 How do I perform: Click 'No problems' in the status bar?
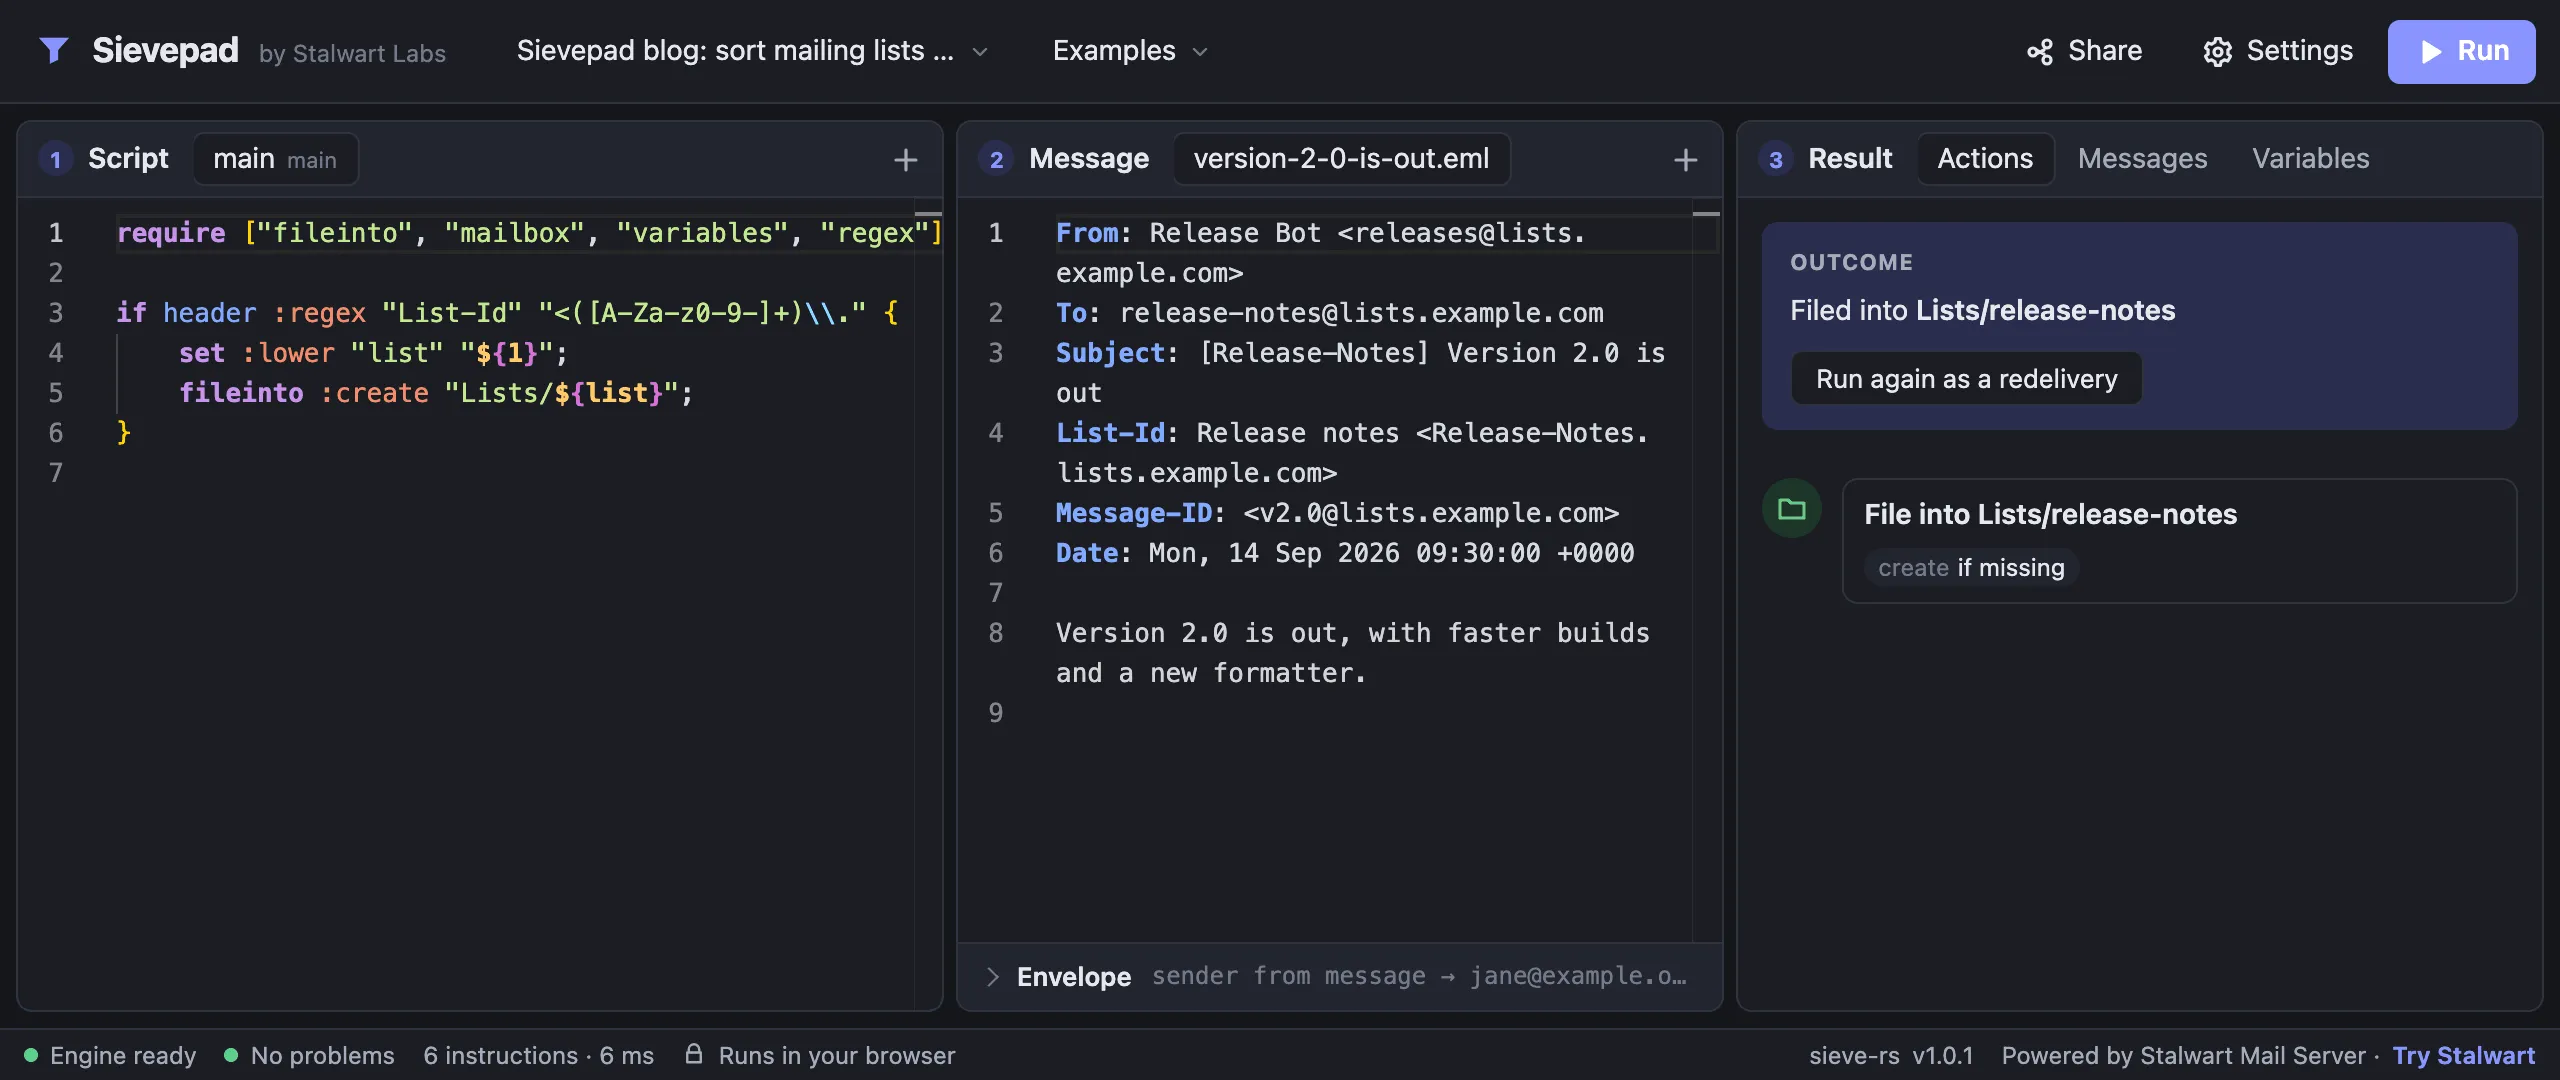coord(322,1055)
